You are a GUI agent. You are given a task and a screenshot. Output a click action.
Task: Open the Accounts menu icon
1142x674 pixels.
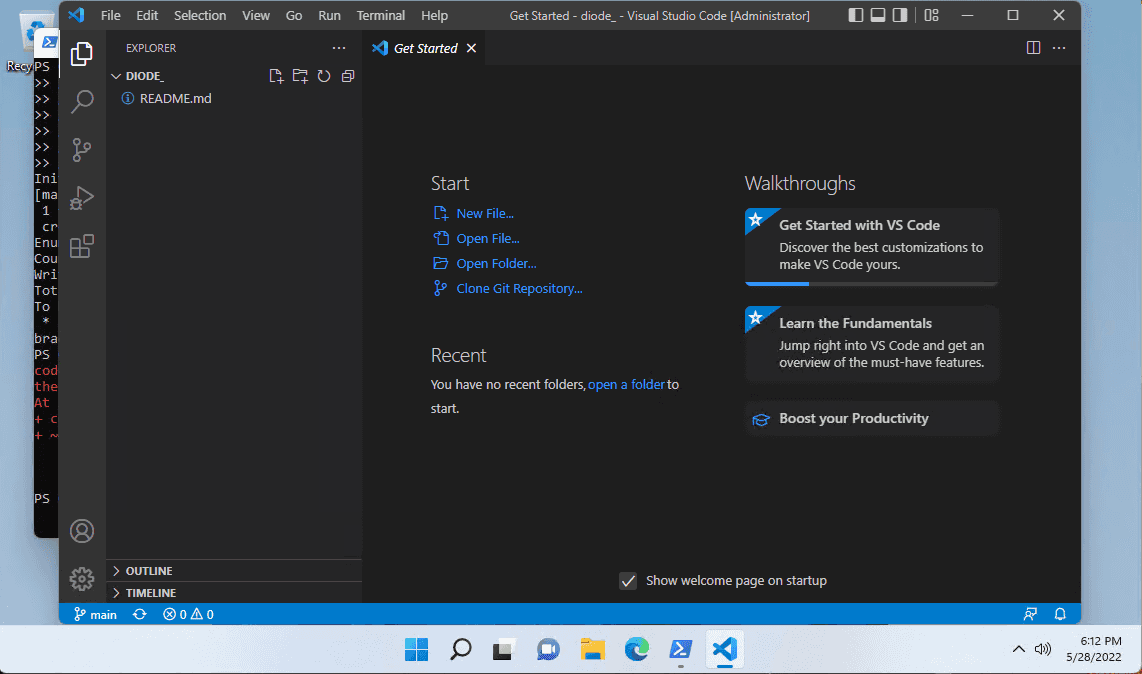tap(82, 531)
